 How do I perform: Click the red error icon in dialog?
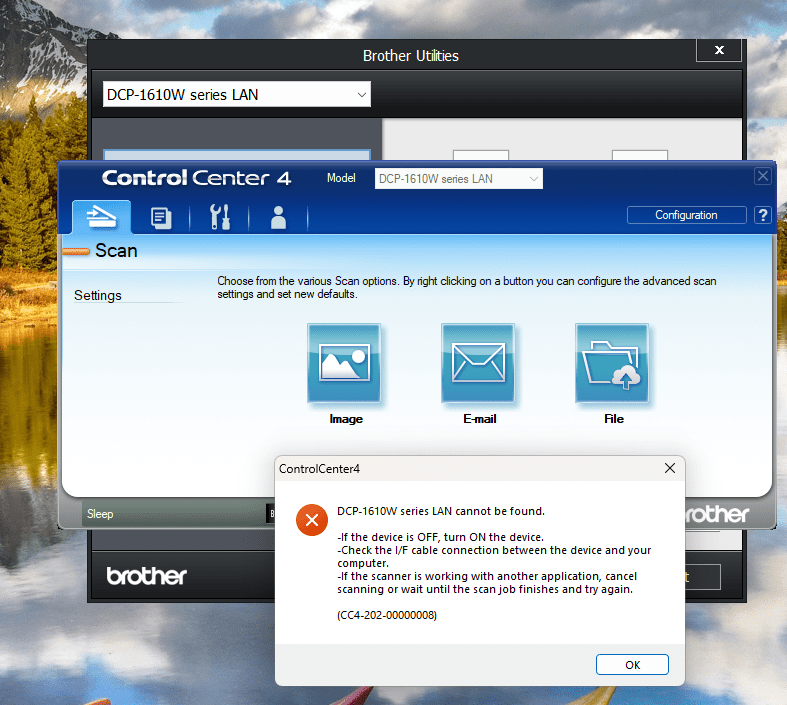(x=312, y=520)
